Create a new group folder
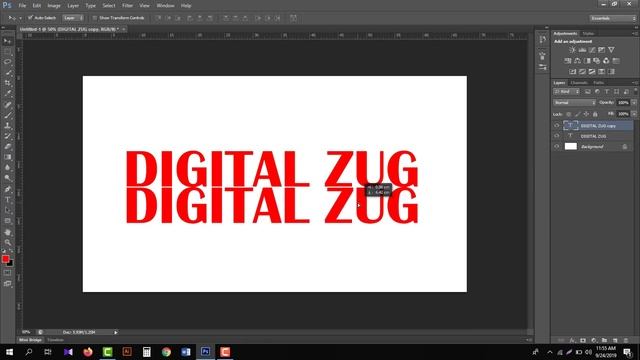 (x=604, y=340)
